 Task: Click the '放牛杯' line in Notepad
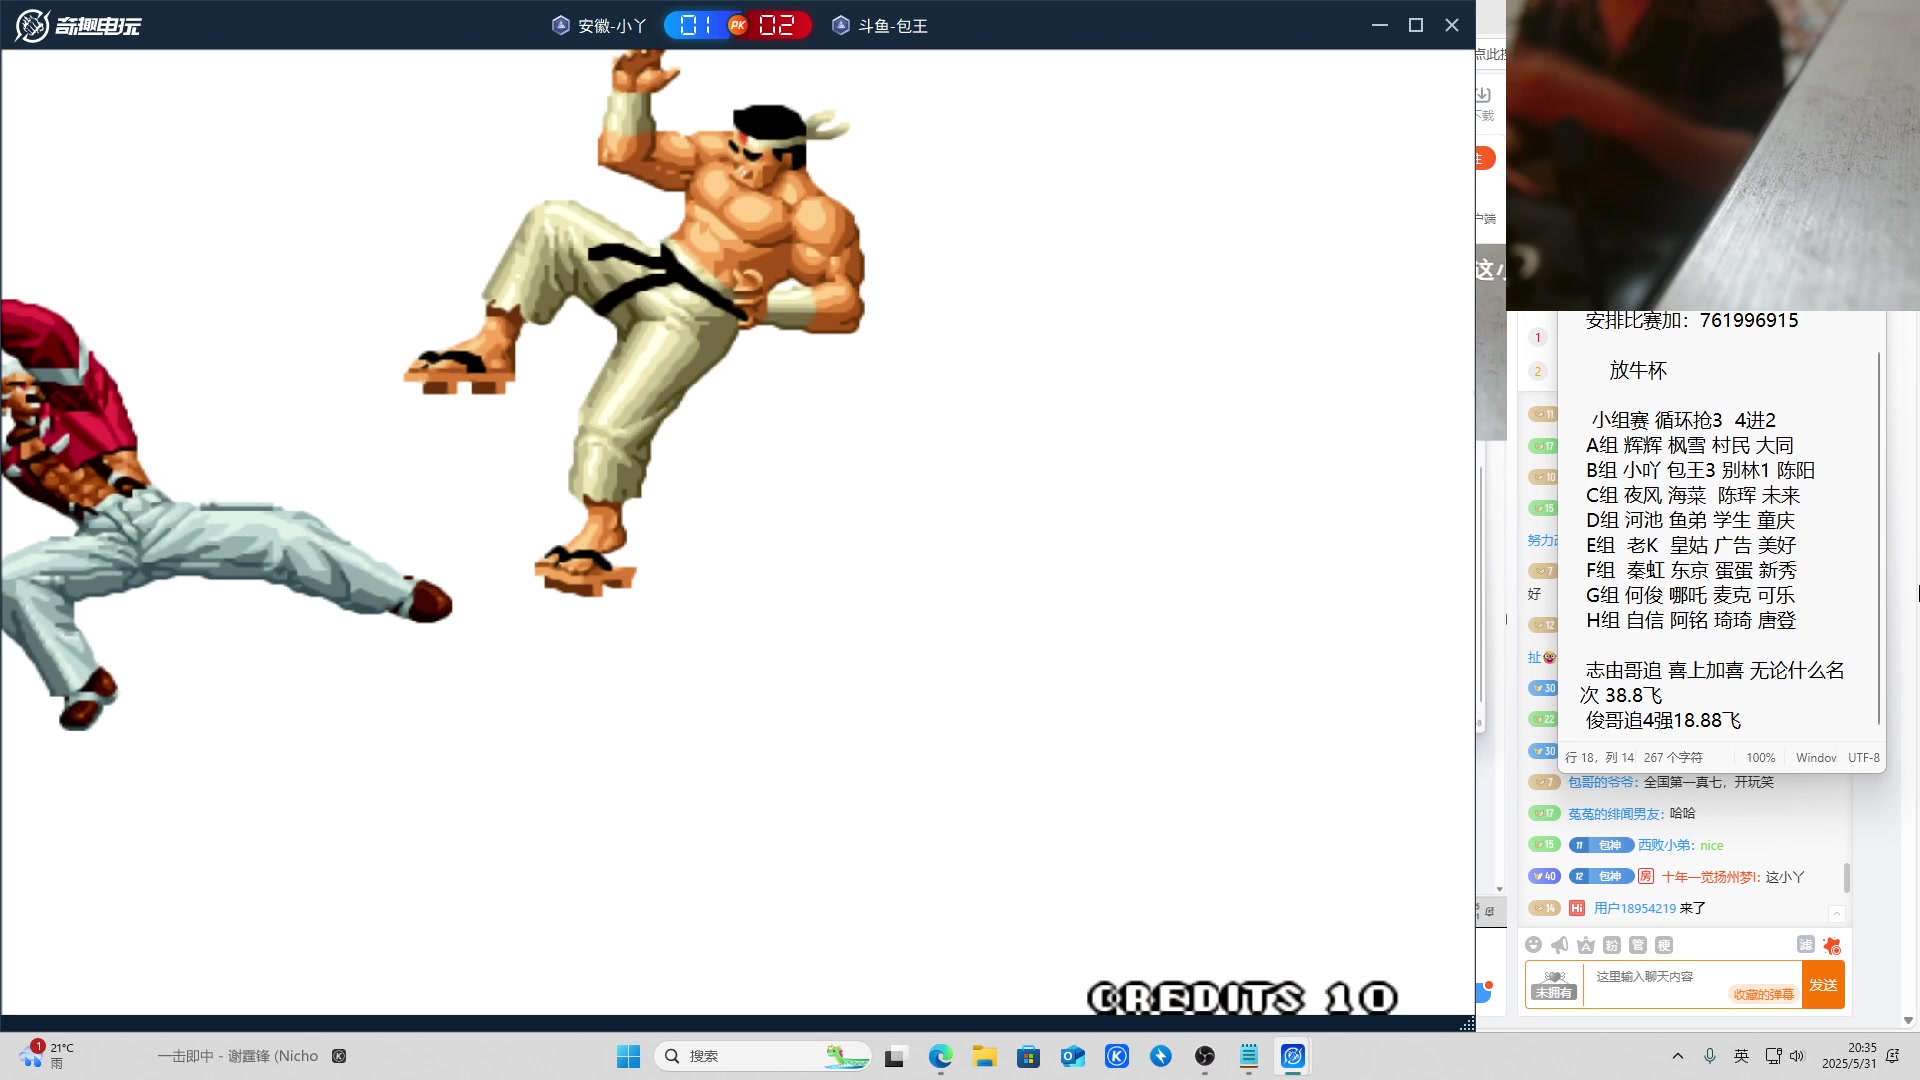coord(1638,370)
